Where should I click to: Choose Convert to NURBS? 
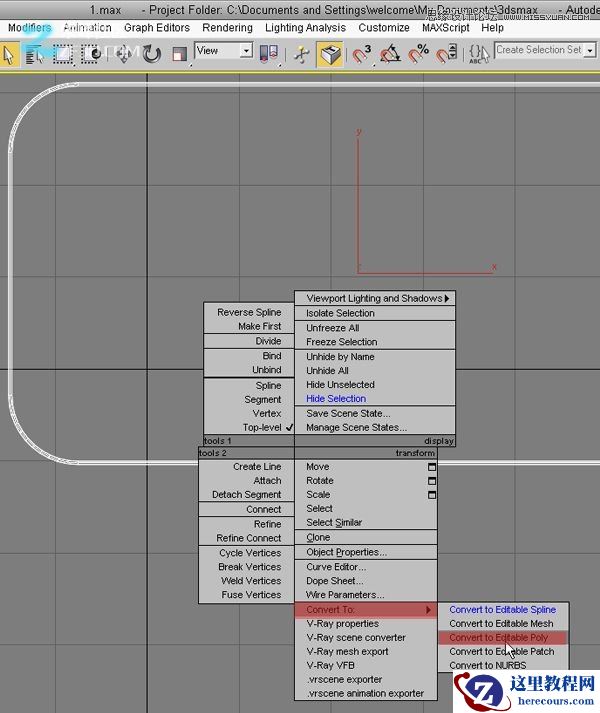click(x=503, y=666)
